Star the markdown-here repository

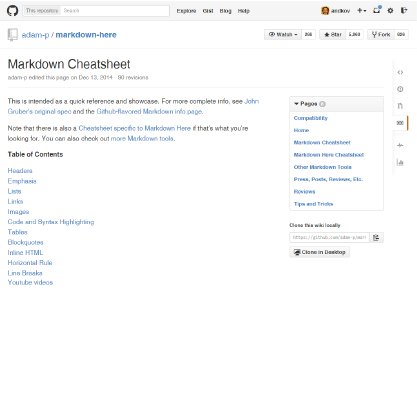333,34
